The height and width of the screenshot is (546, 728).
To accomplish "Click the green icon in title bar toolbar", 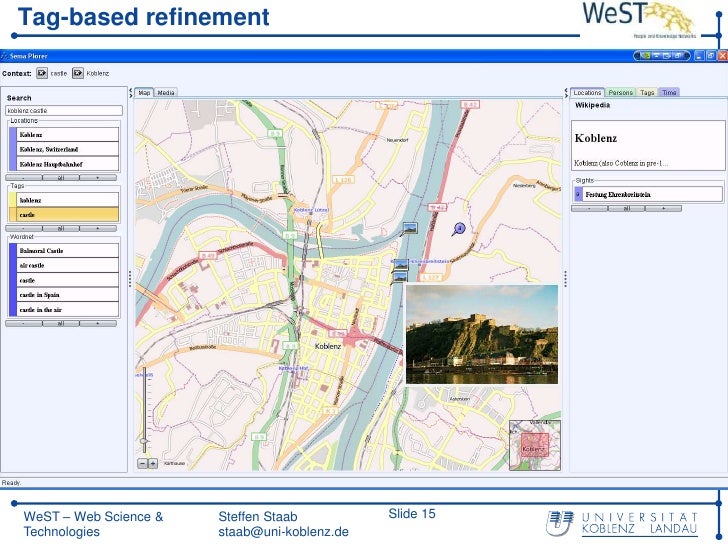I will 646,56.
